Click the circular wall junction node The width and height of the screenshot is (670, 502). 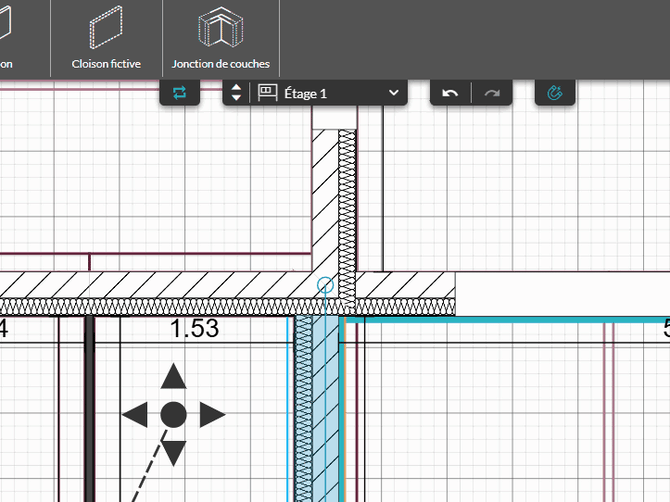pos(325,286)
